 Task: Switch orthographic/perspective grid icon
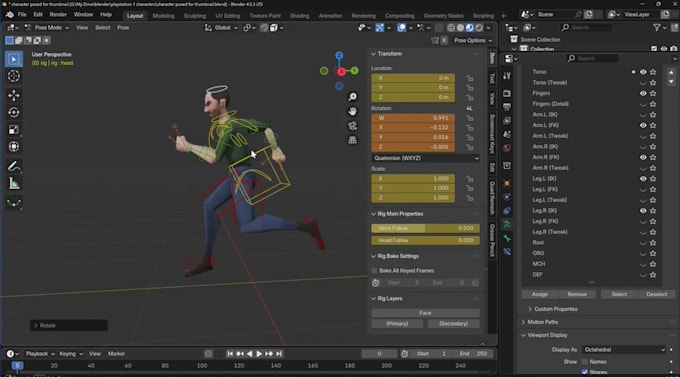(353, 140)
